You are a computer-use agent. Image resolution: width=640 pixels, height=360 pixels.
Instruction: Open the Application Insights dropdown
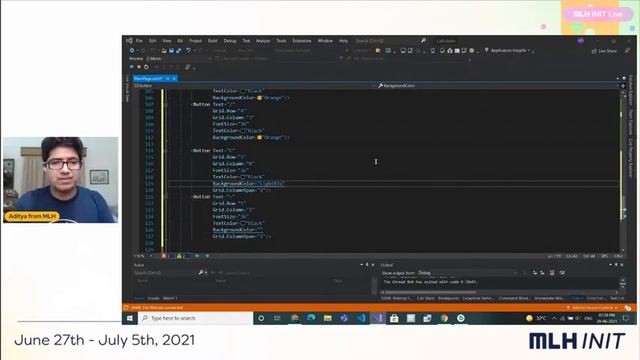pos(509,51)
